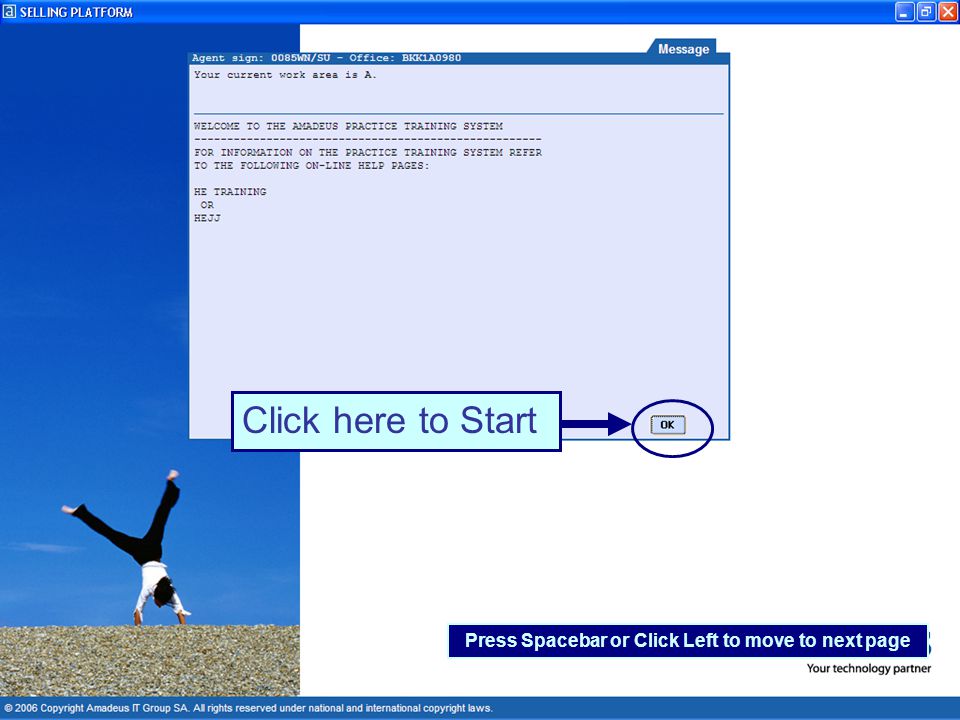Screen dimensions: 960x720
Task: Click the OK button in Message dialog
Action: tap(667, 424)
